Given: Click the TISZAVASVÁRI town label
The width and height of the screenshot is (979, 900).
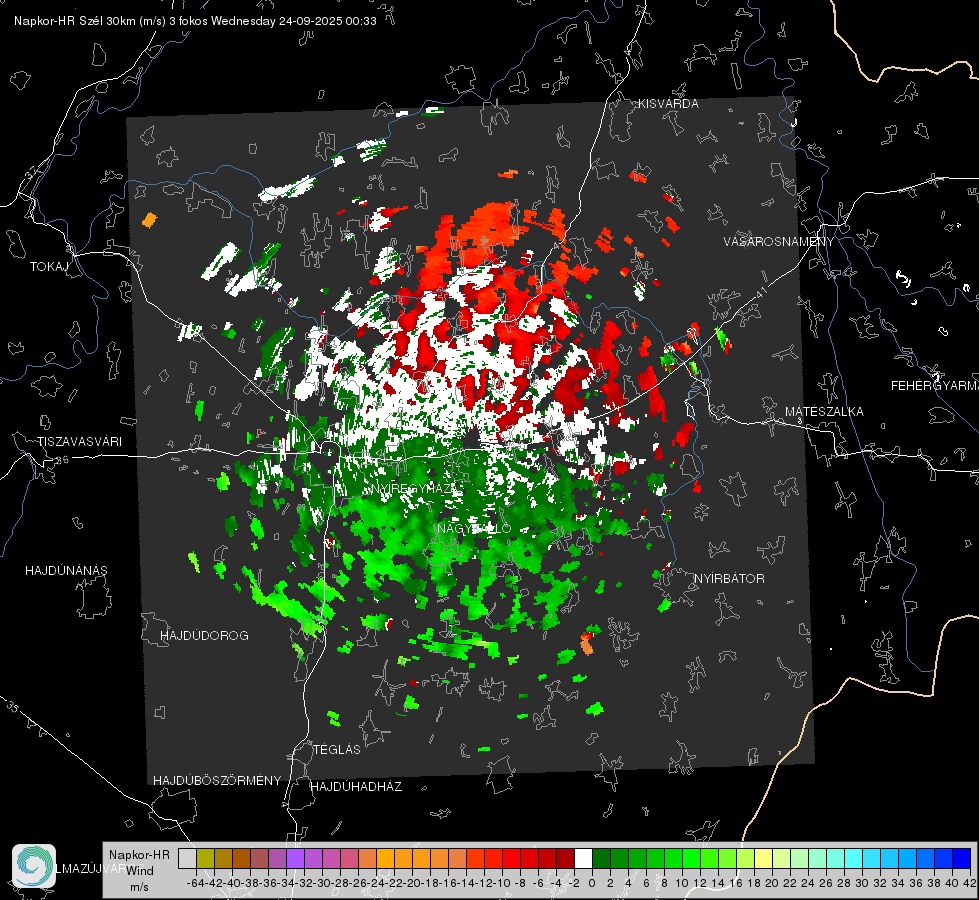Looking at the screenshot, I should [x=79, y=442].
